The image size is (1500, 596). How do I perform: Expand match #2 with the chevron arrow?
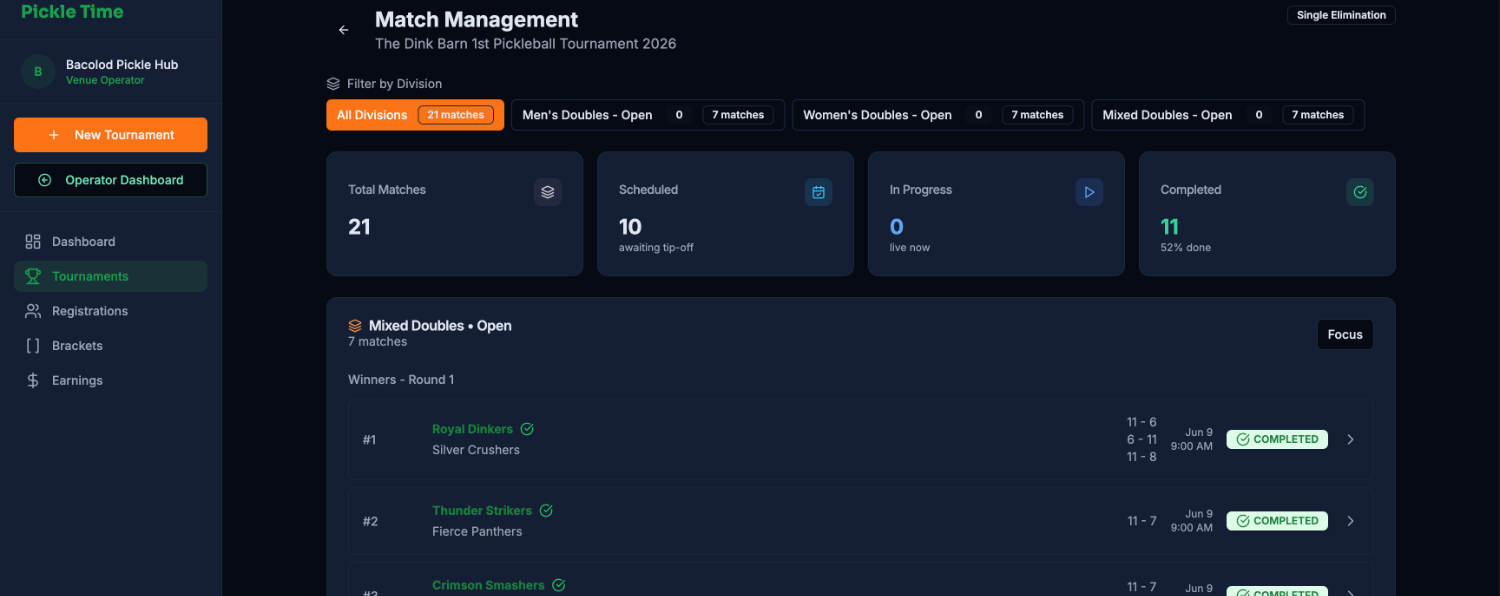coord(1351,520)
